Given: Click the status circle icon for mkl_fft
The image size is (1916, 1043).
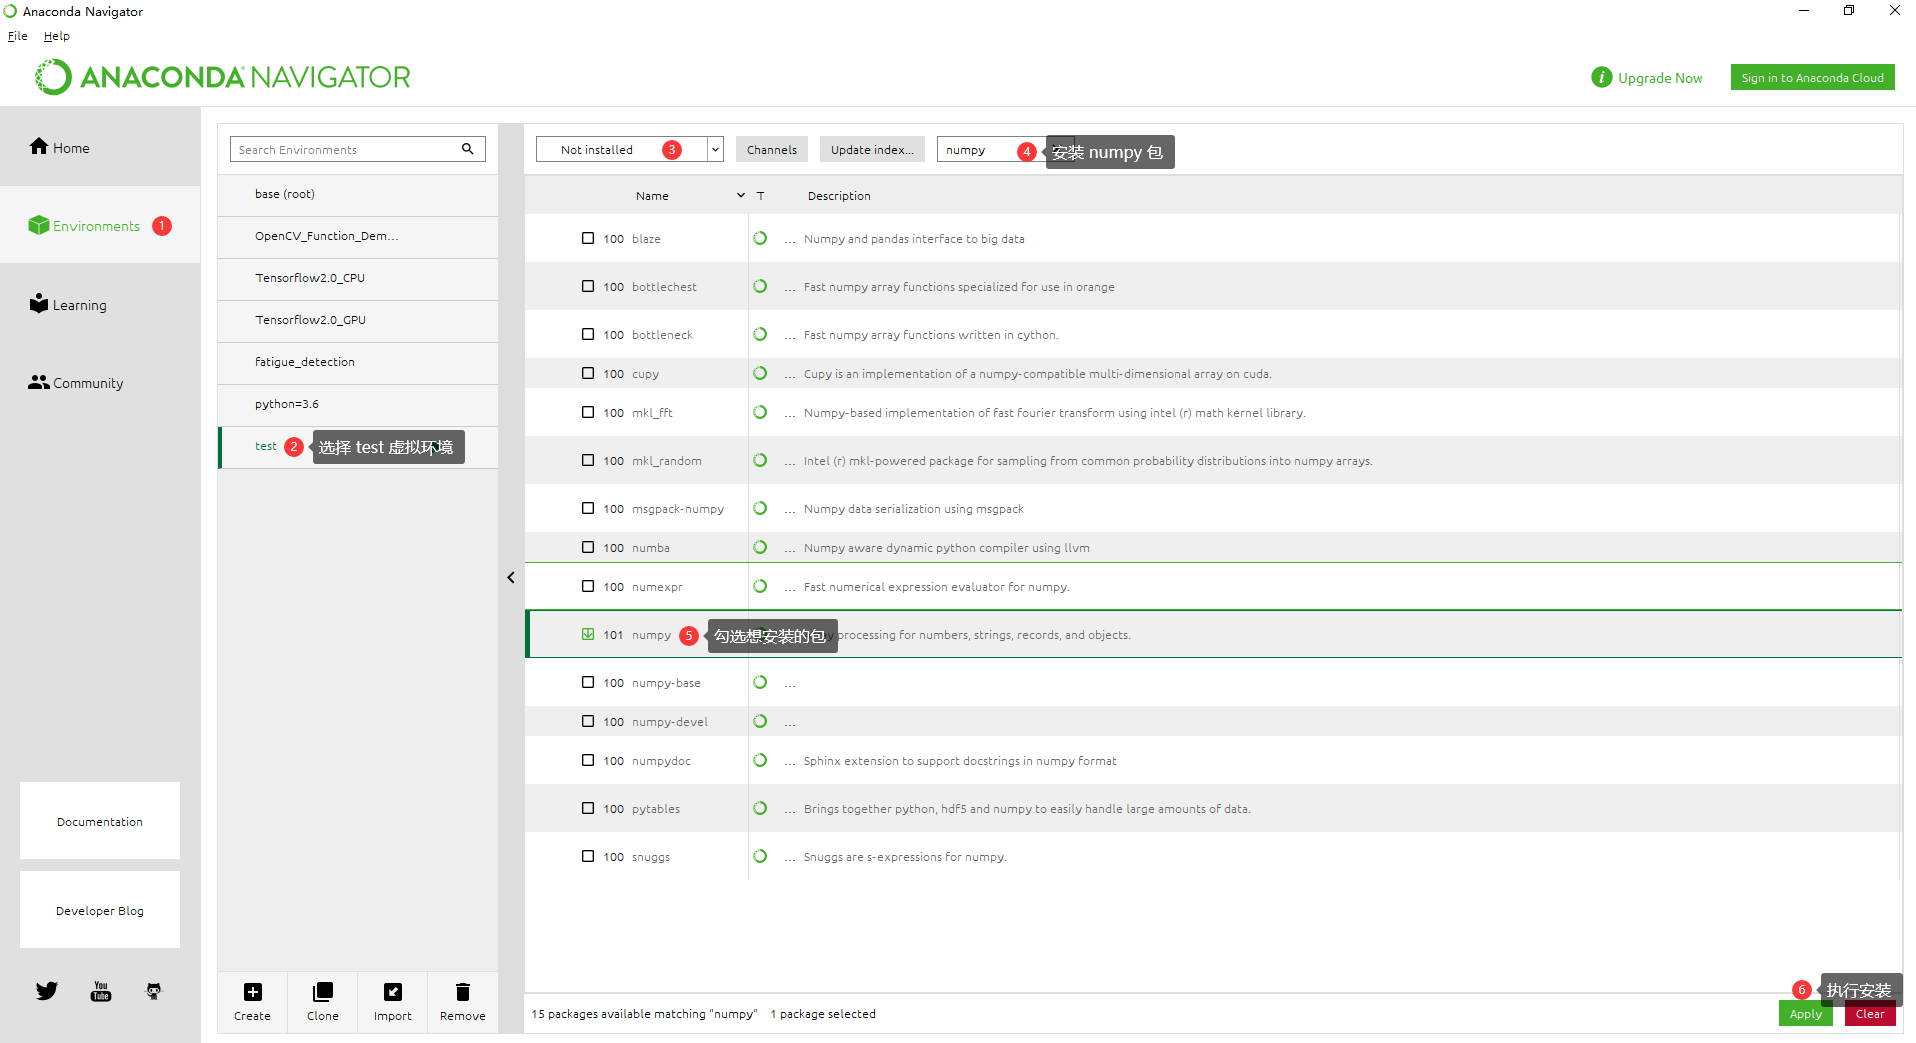Looking at the screenshot, I should (760, 412).
